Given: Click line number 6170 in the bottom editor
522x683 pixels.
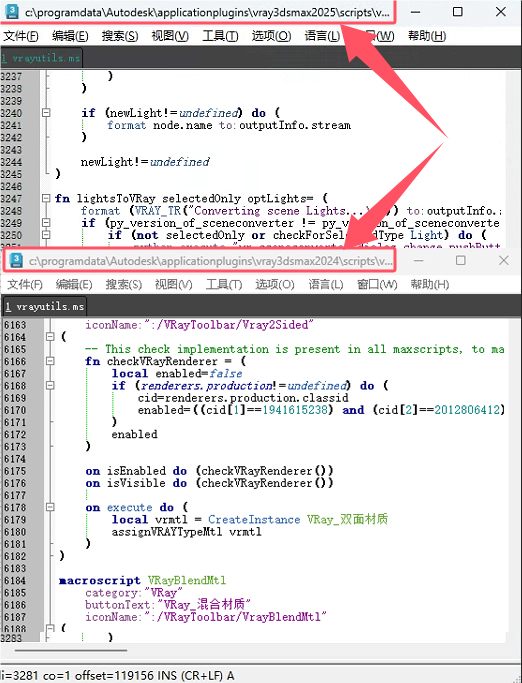Looking at the screenshot, I should pos(15,410).
